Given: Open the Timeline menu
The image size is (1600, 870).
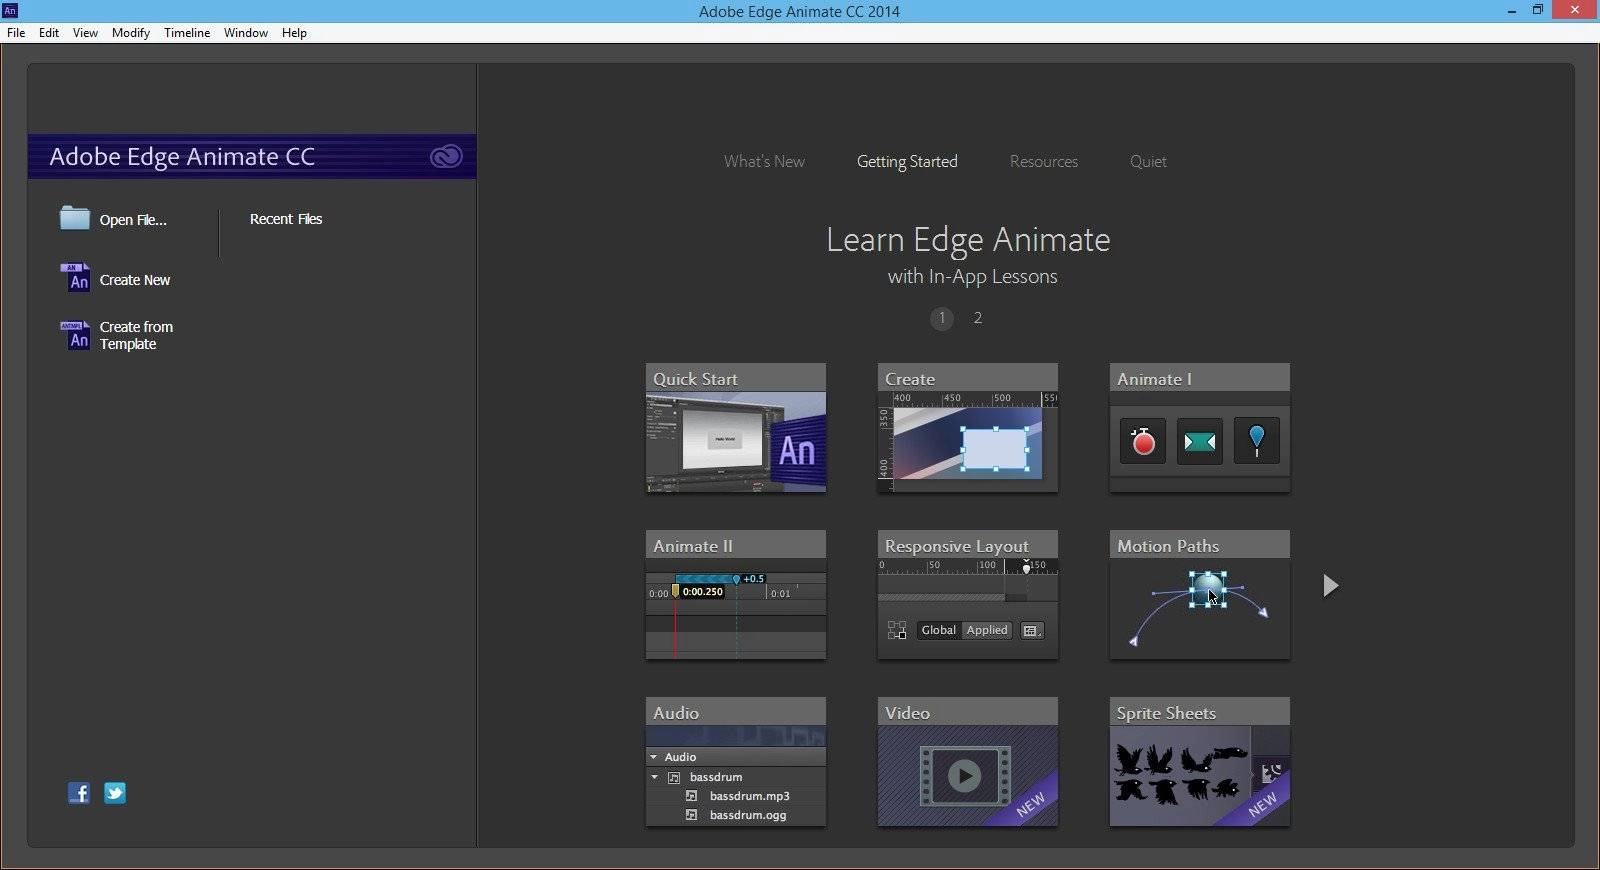Looking at the screenshot, I should pyautogui.click(x=187, y=33).
